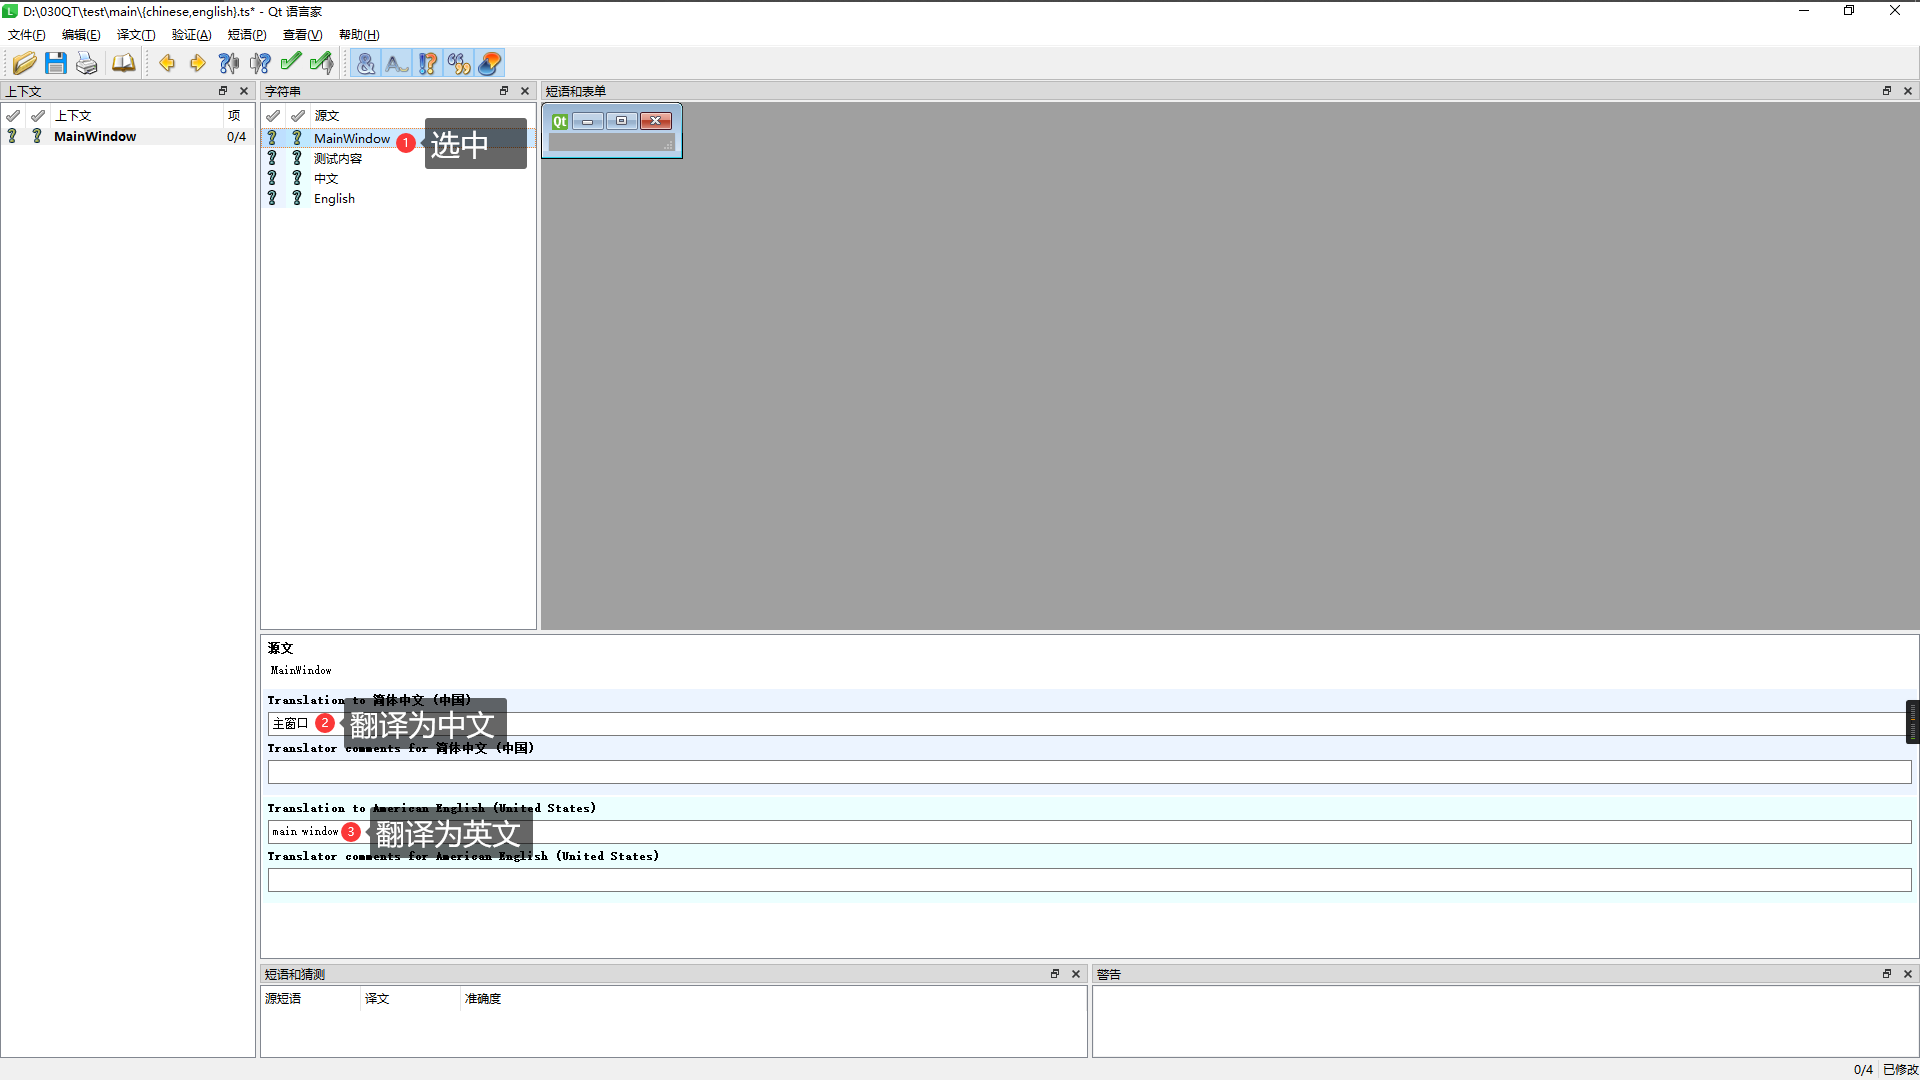Click the Open file folder icon
The image size is (1920, 1080).
(x=25, y=64)
